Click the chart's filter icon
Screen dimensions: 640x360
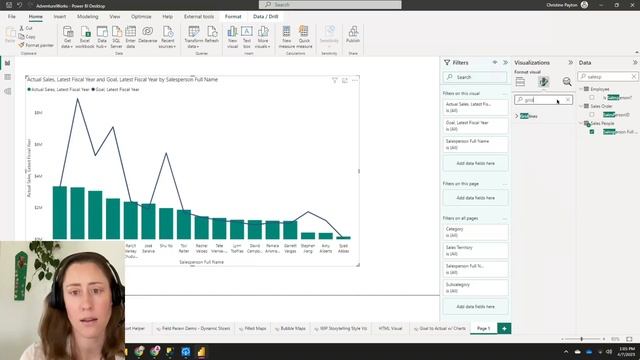[335, 80]
